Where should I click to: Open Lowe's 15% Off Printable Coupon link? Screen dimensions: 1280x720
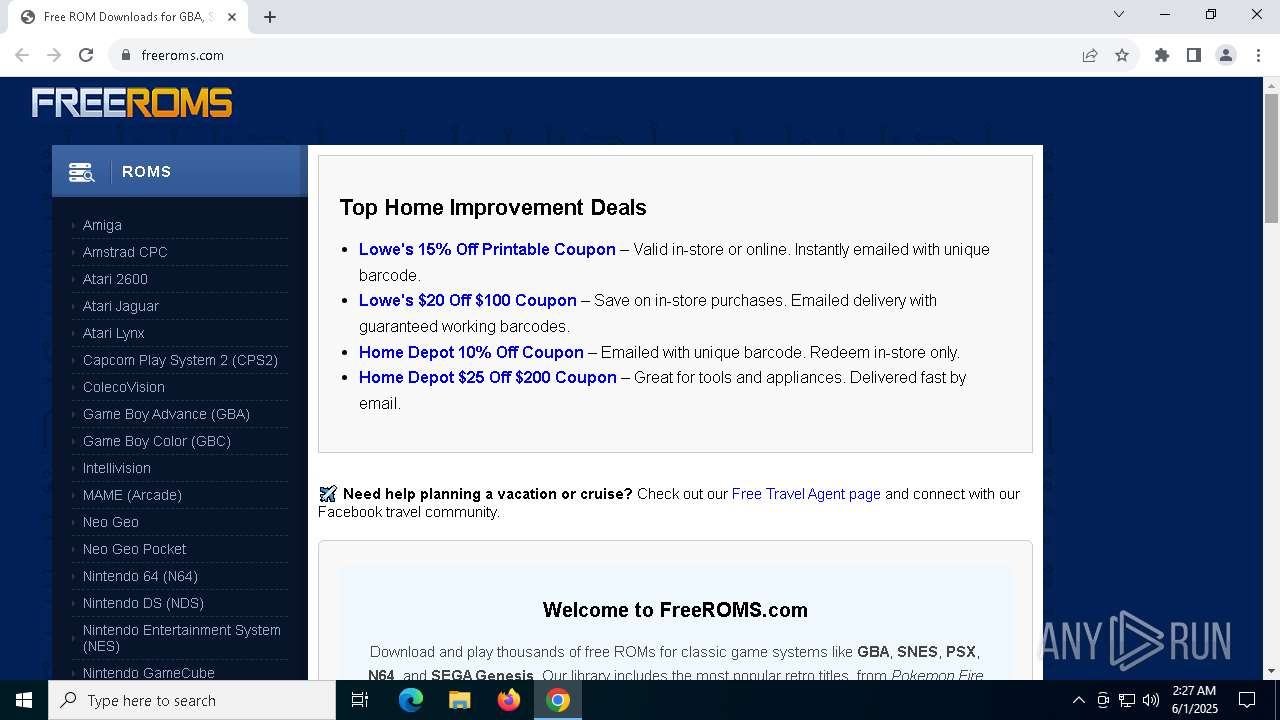click(x=487, y=249)
